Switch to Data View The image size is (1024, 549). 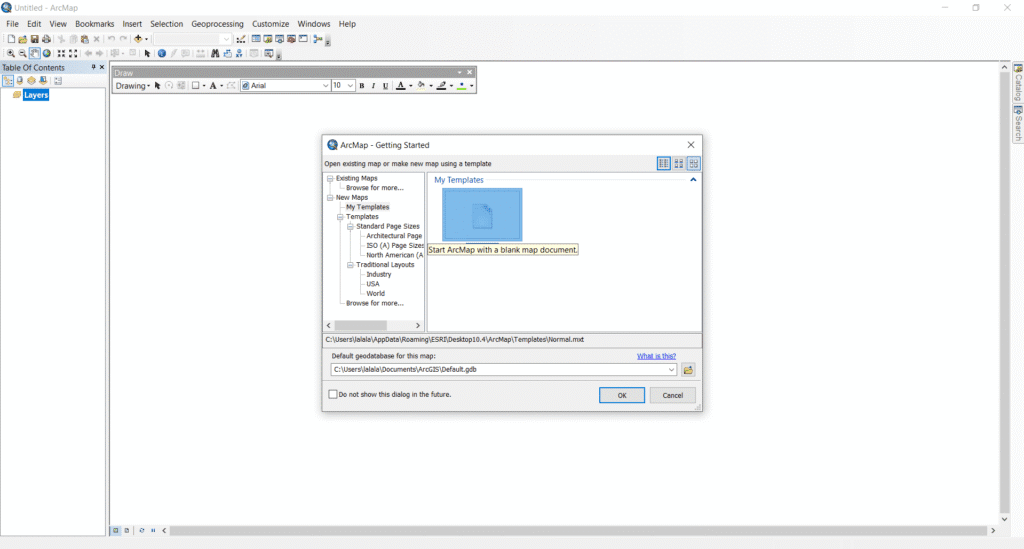click(116, 531)
